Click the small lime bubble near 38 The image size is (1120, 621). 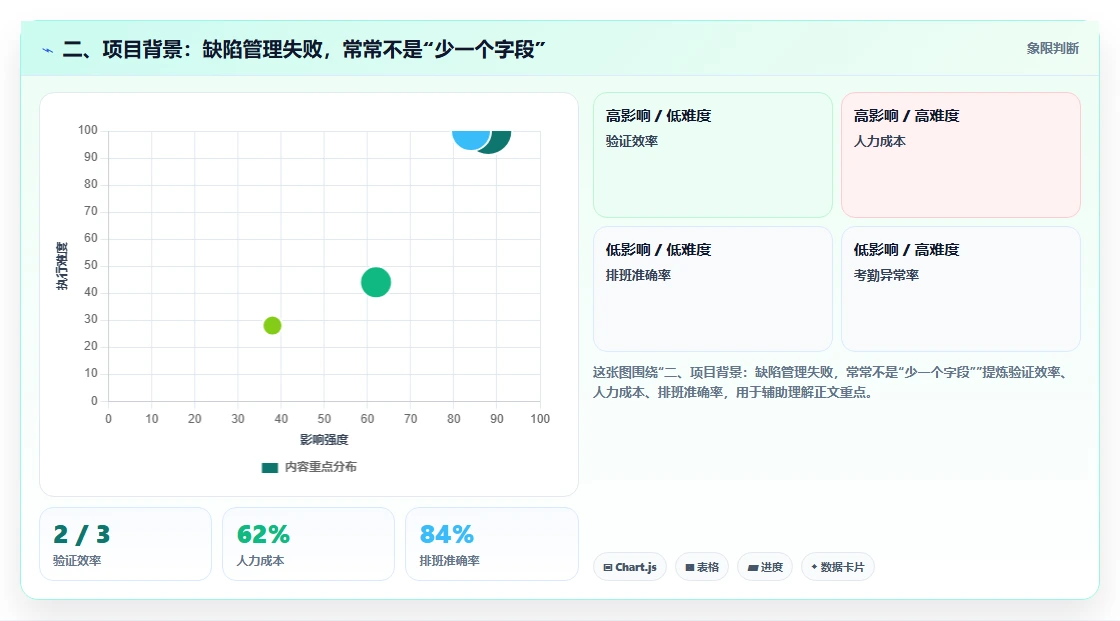tap(272, 325)
